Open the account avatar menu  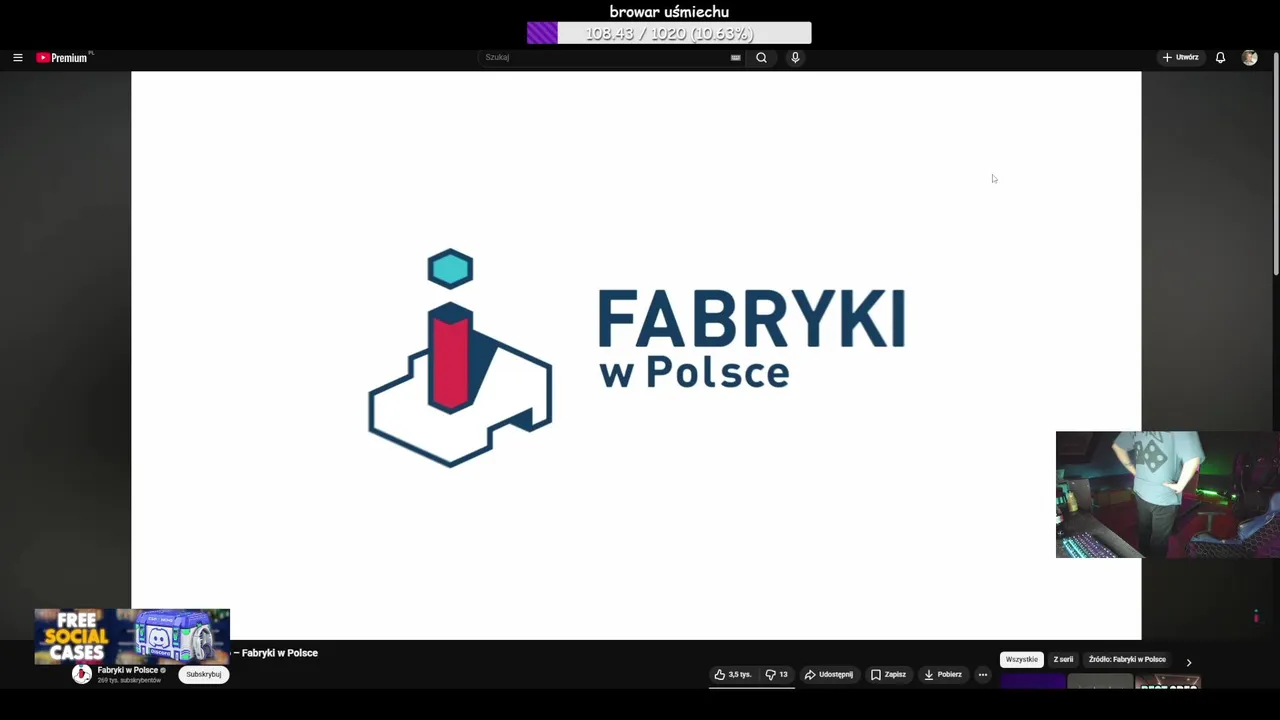(1249, 58)
